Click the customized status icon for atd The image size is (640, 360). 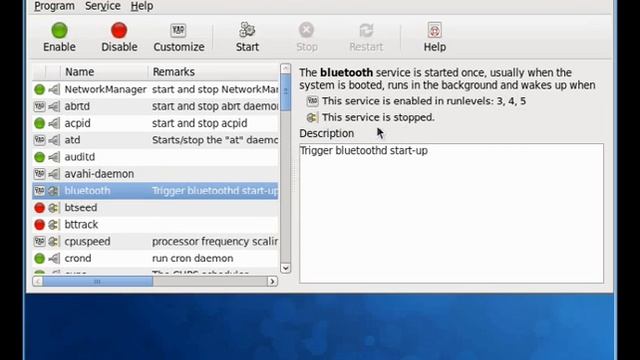click(x=40, y=140)
